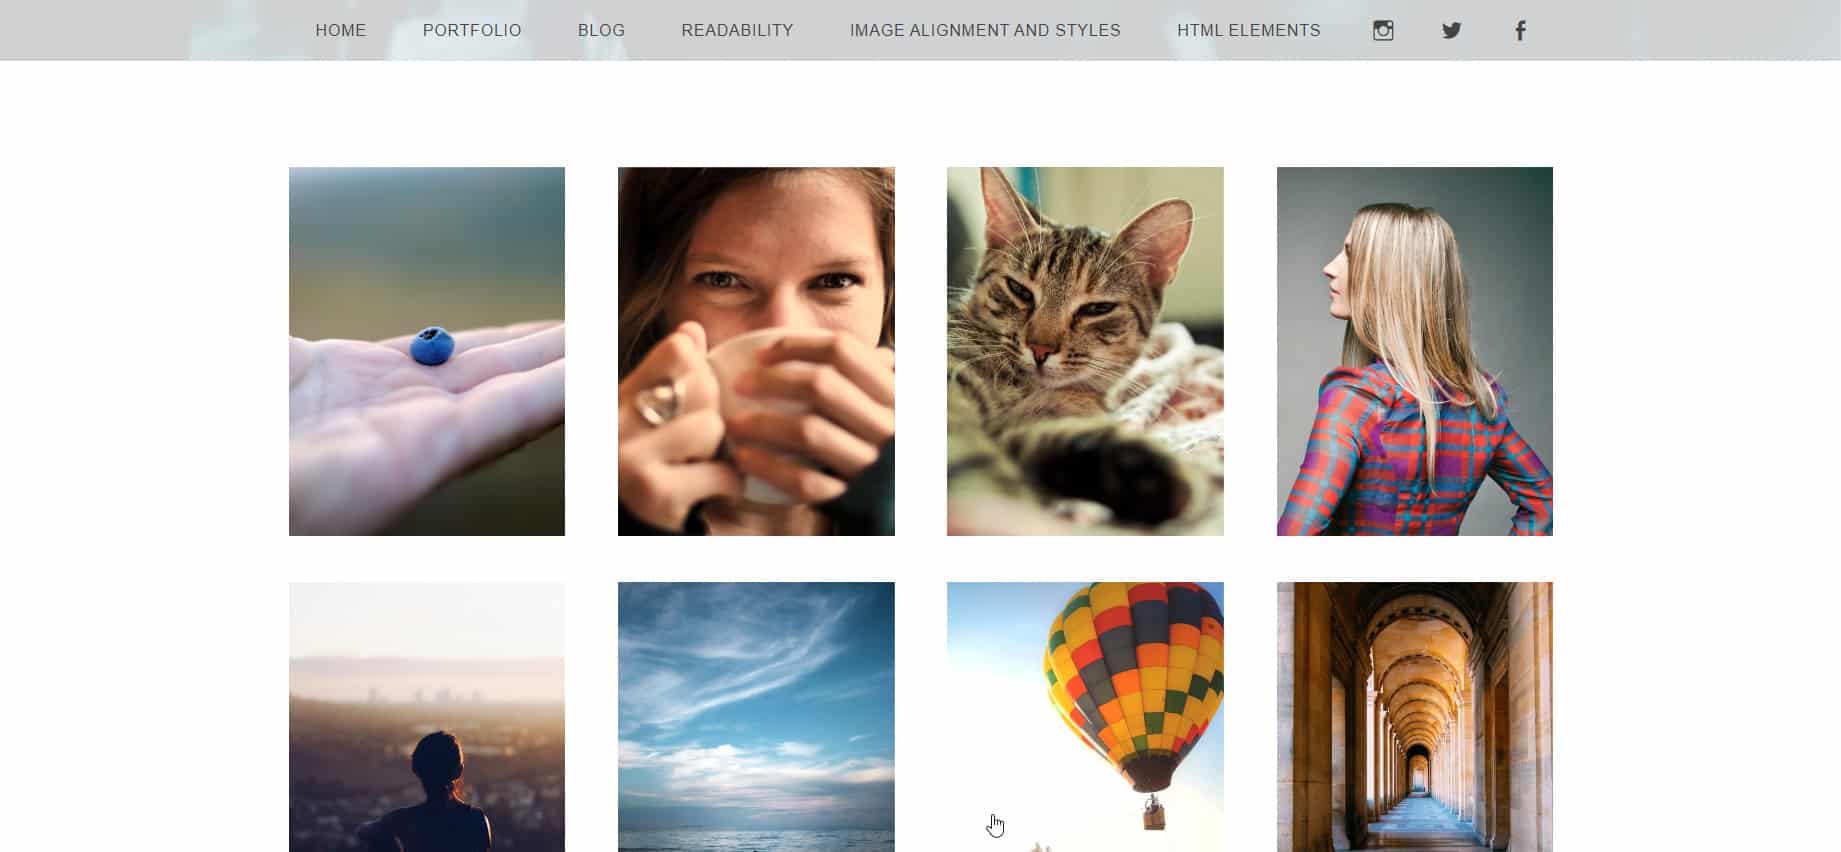
Task: Open Image Alignment and Styles page
Action: [985, 31]
